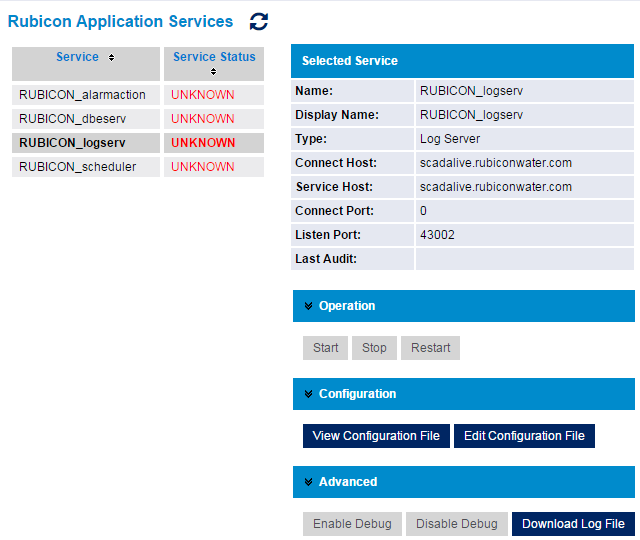
Task: Click the refresh services icon
Action: (259, 22)
